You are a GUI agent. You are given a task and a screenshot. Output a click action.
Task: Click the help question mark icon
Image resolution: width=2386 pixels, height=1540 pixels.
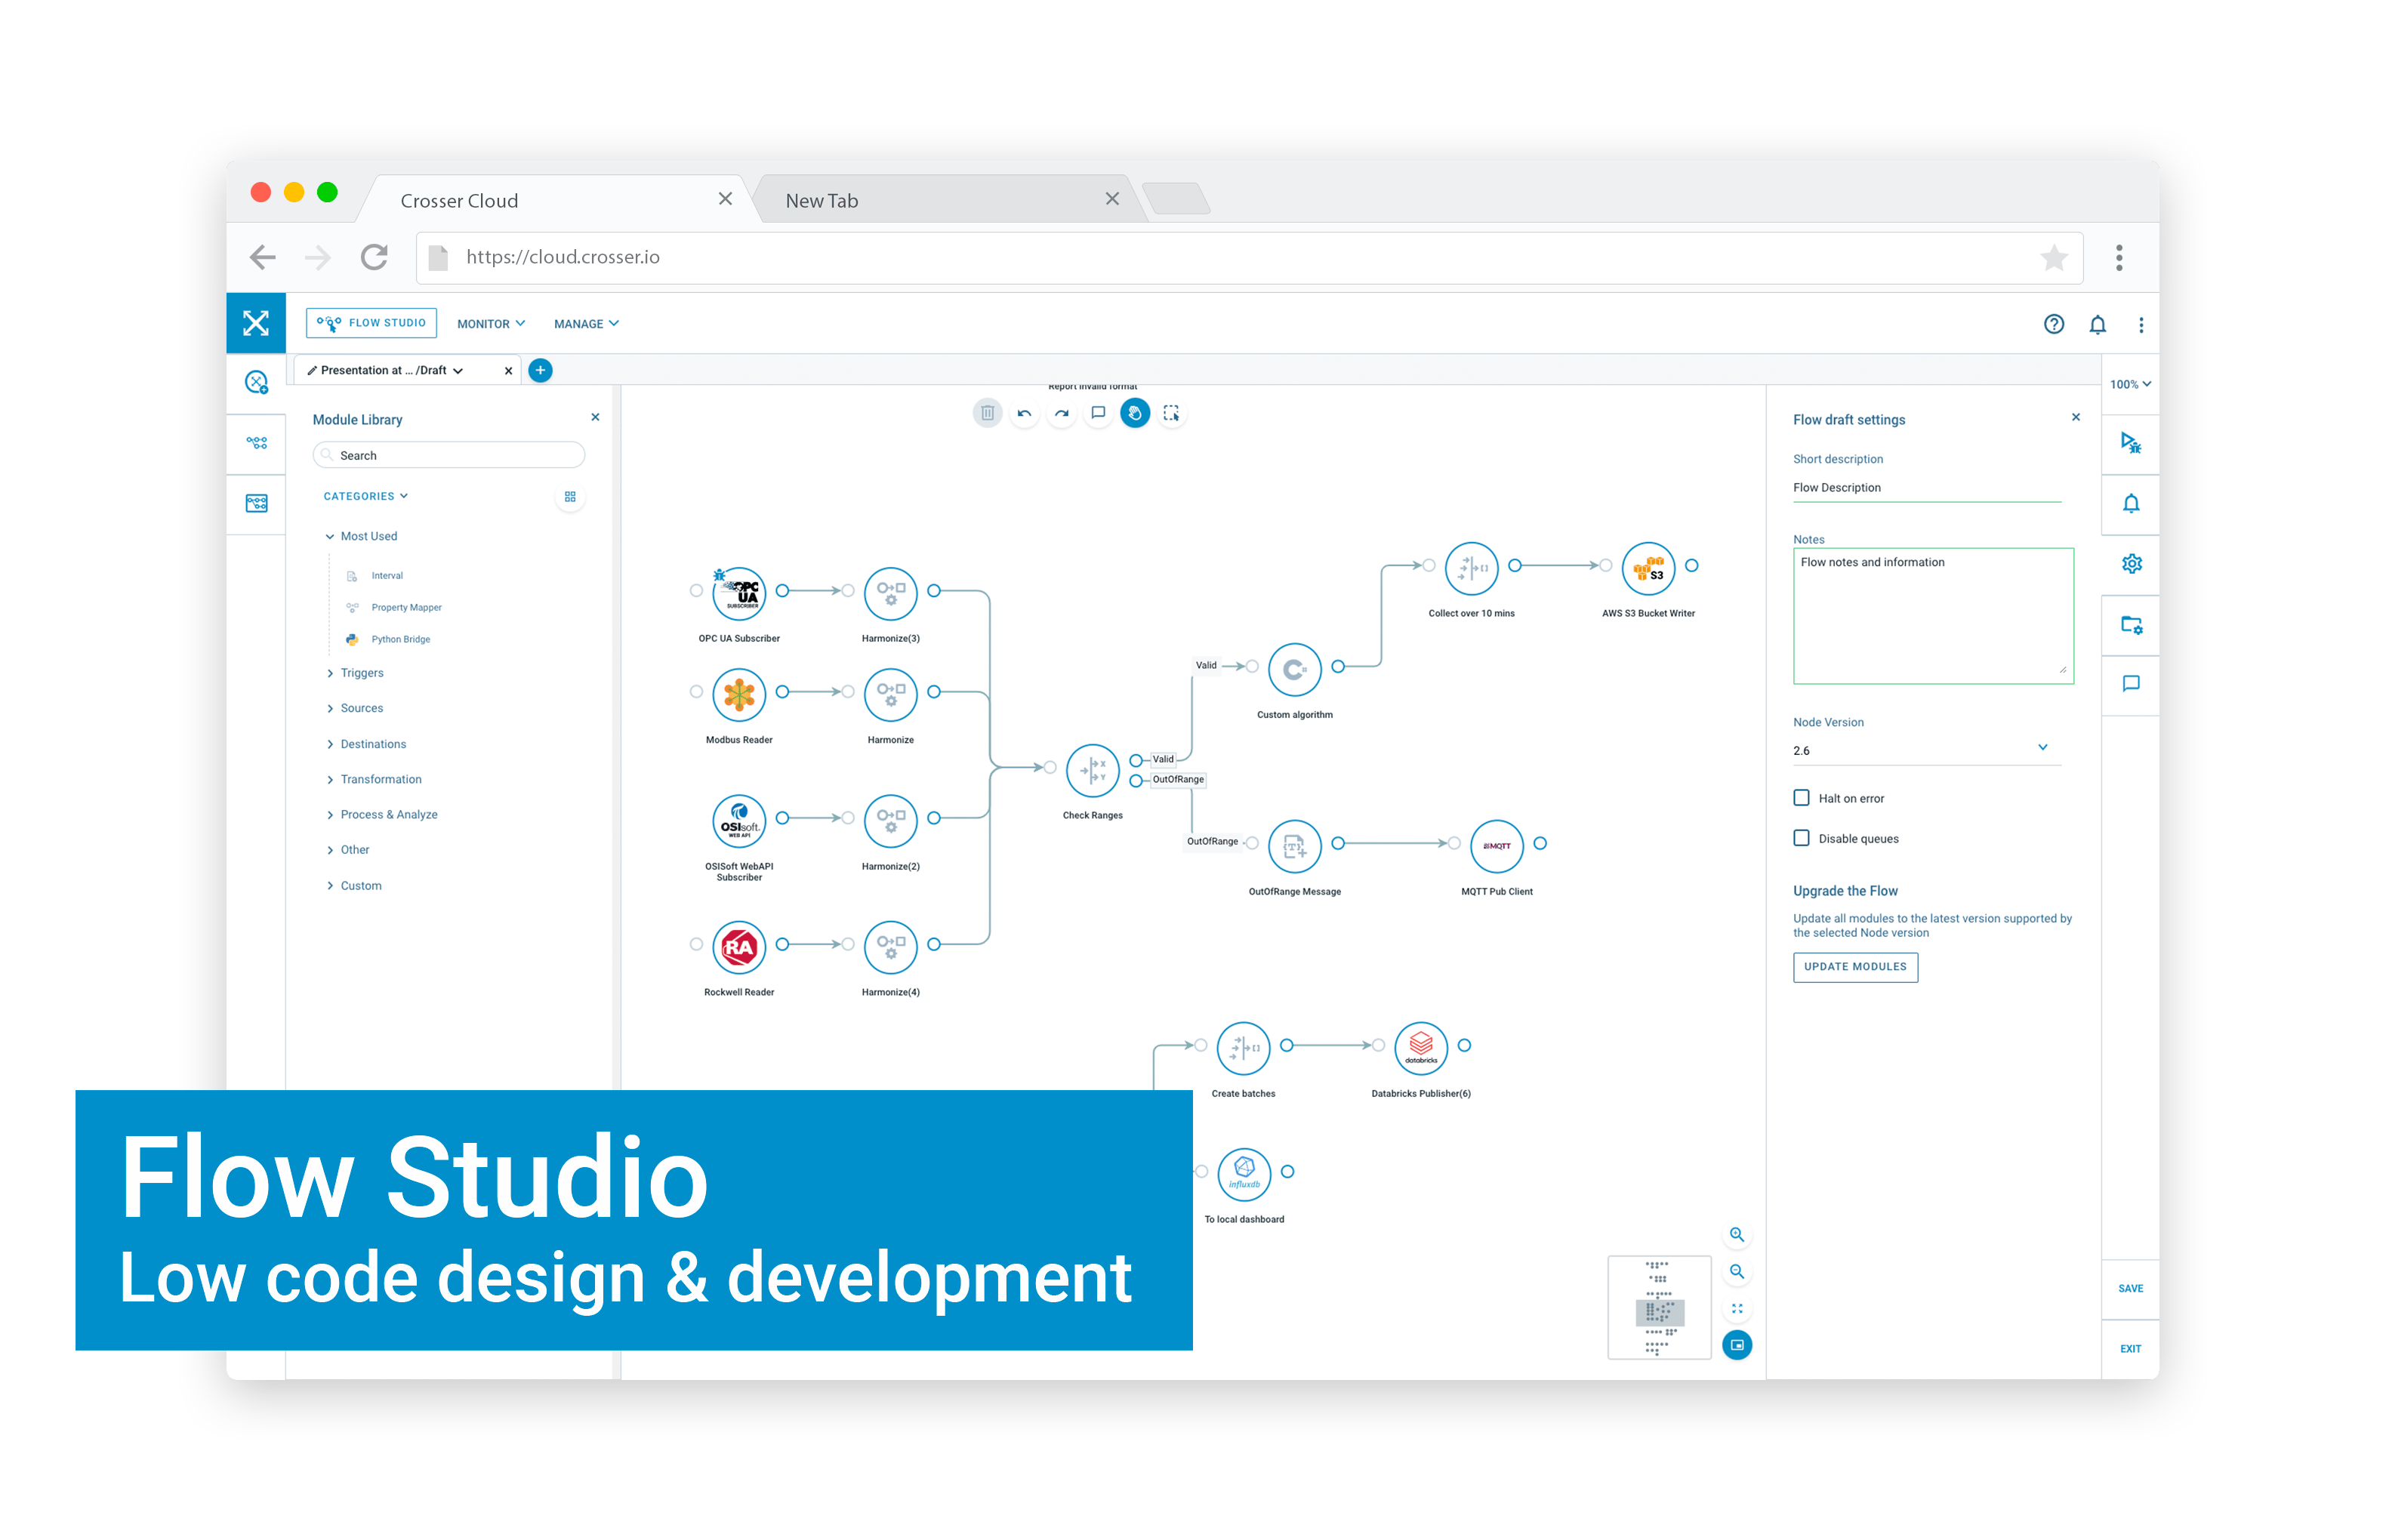(2053, 324)
